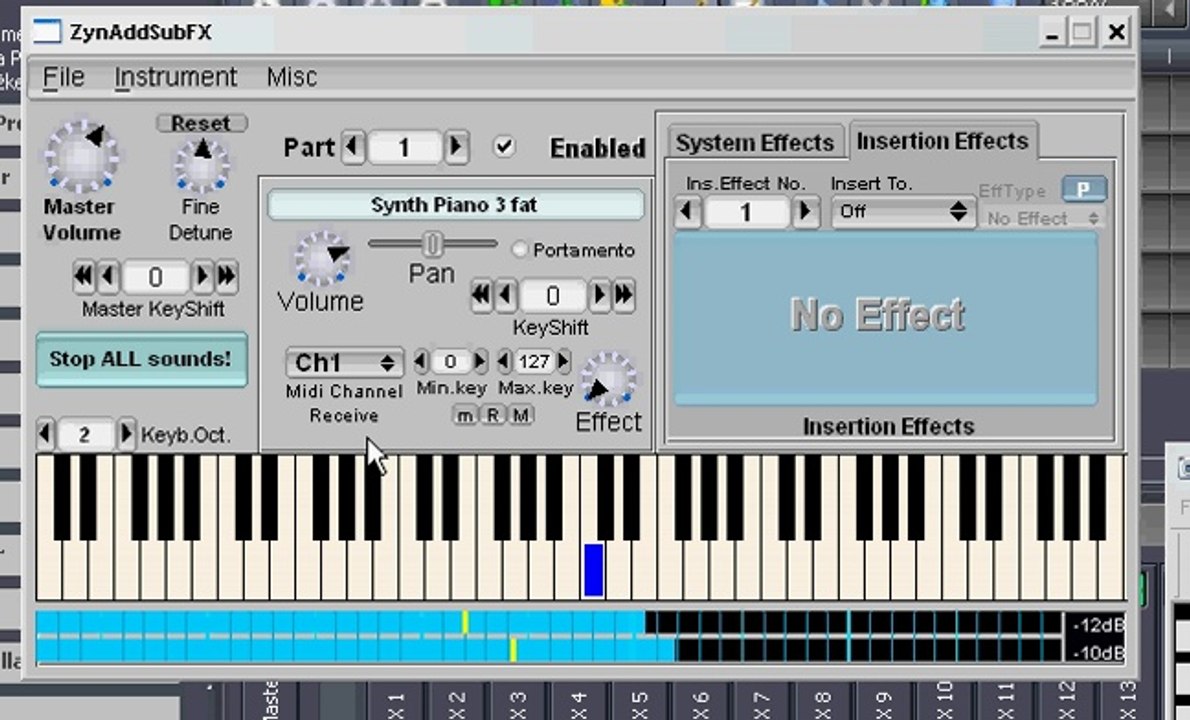The width and height of the screenshot is (1190, 720).
Task: Click the blue highlighted piano key
Action: tap(593, 570)
